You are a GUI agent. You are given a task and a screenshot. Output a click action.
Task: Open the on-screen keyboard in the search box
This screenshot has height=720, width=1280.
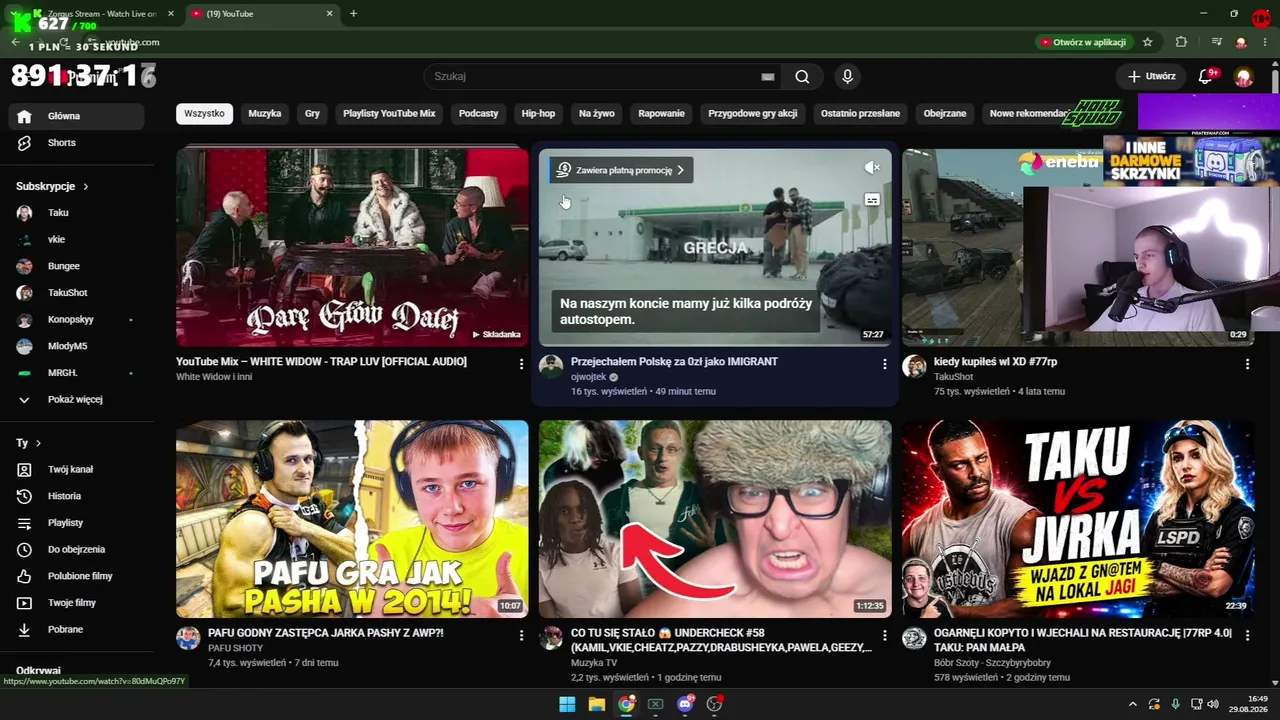click(768, 77)
